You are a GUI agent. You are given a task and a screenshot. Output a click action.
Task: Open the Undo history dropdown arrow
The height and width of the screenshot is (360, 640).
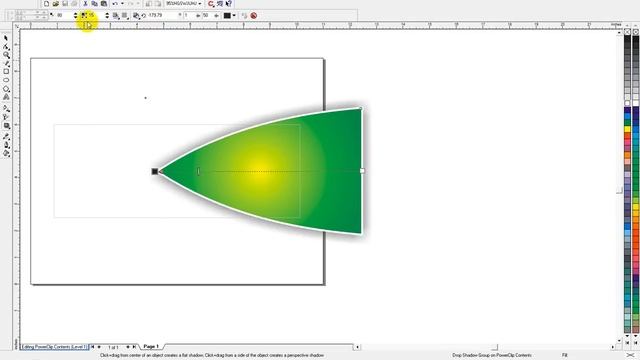[122, 4]
